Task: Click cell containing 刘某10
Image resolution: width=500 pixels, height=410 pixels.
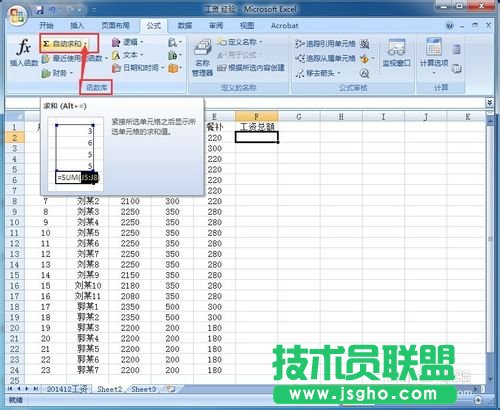Action: [x=88, y=286]
